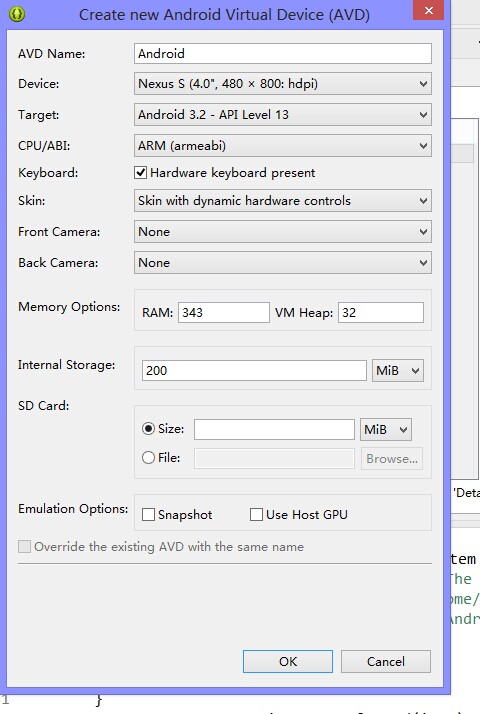This screenshot has width=480, height=714.
Task: Open SD Card size MiB unit dropdown
Action: [x=386, y=429]
